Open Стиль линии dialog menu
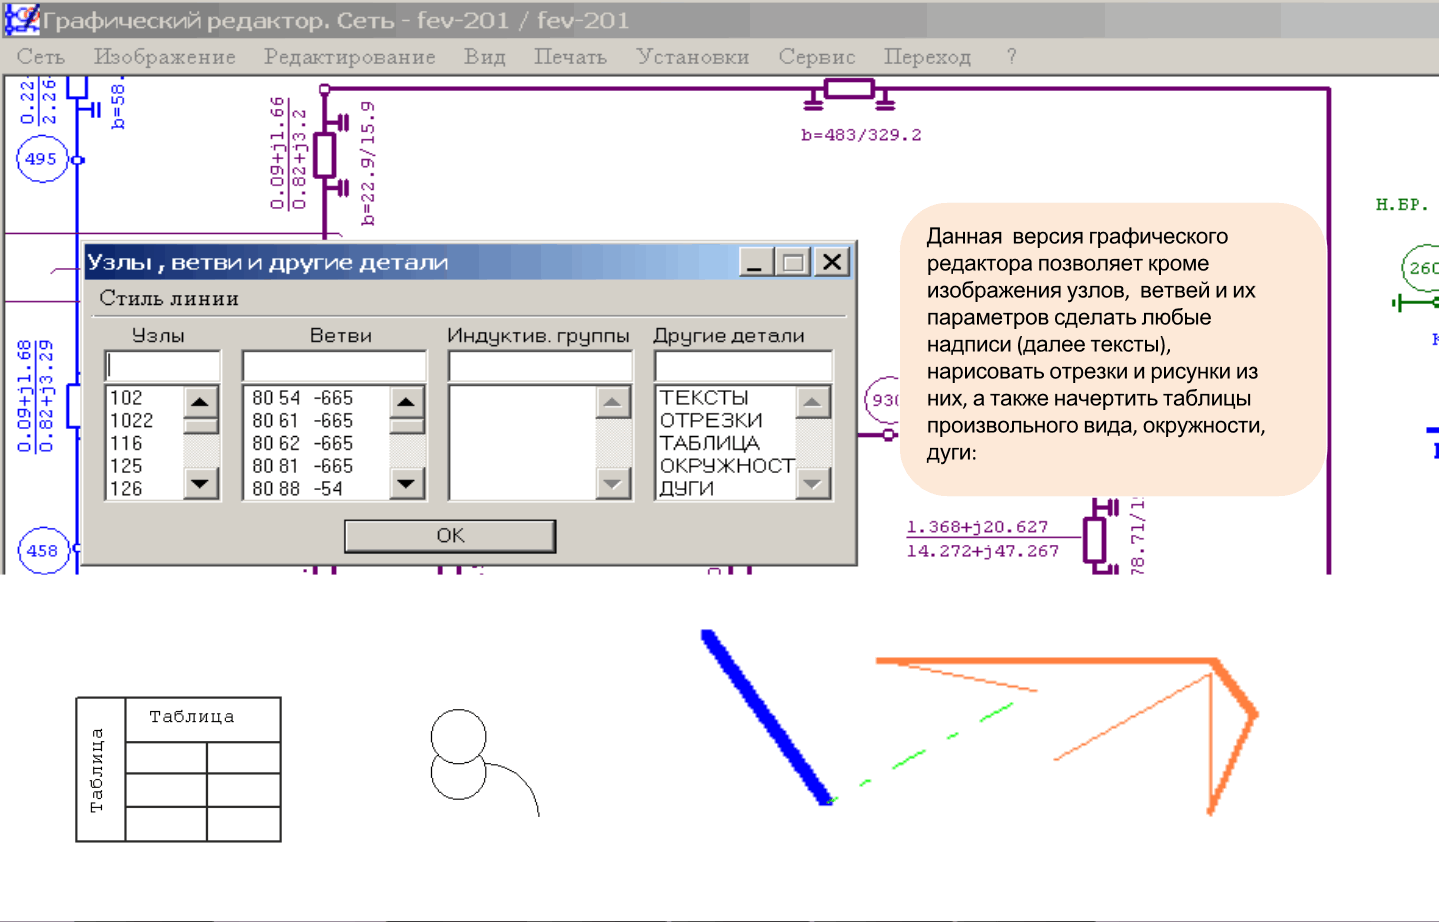This screenshot has height=922, width=1439. (x=169, y=299)
